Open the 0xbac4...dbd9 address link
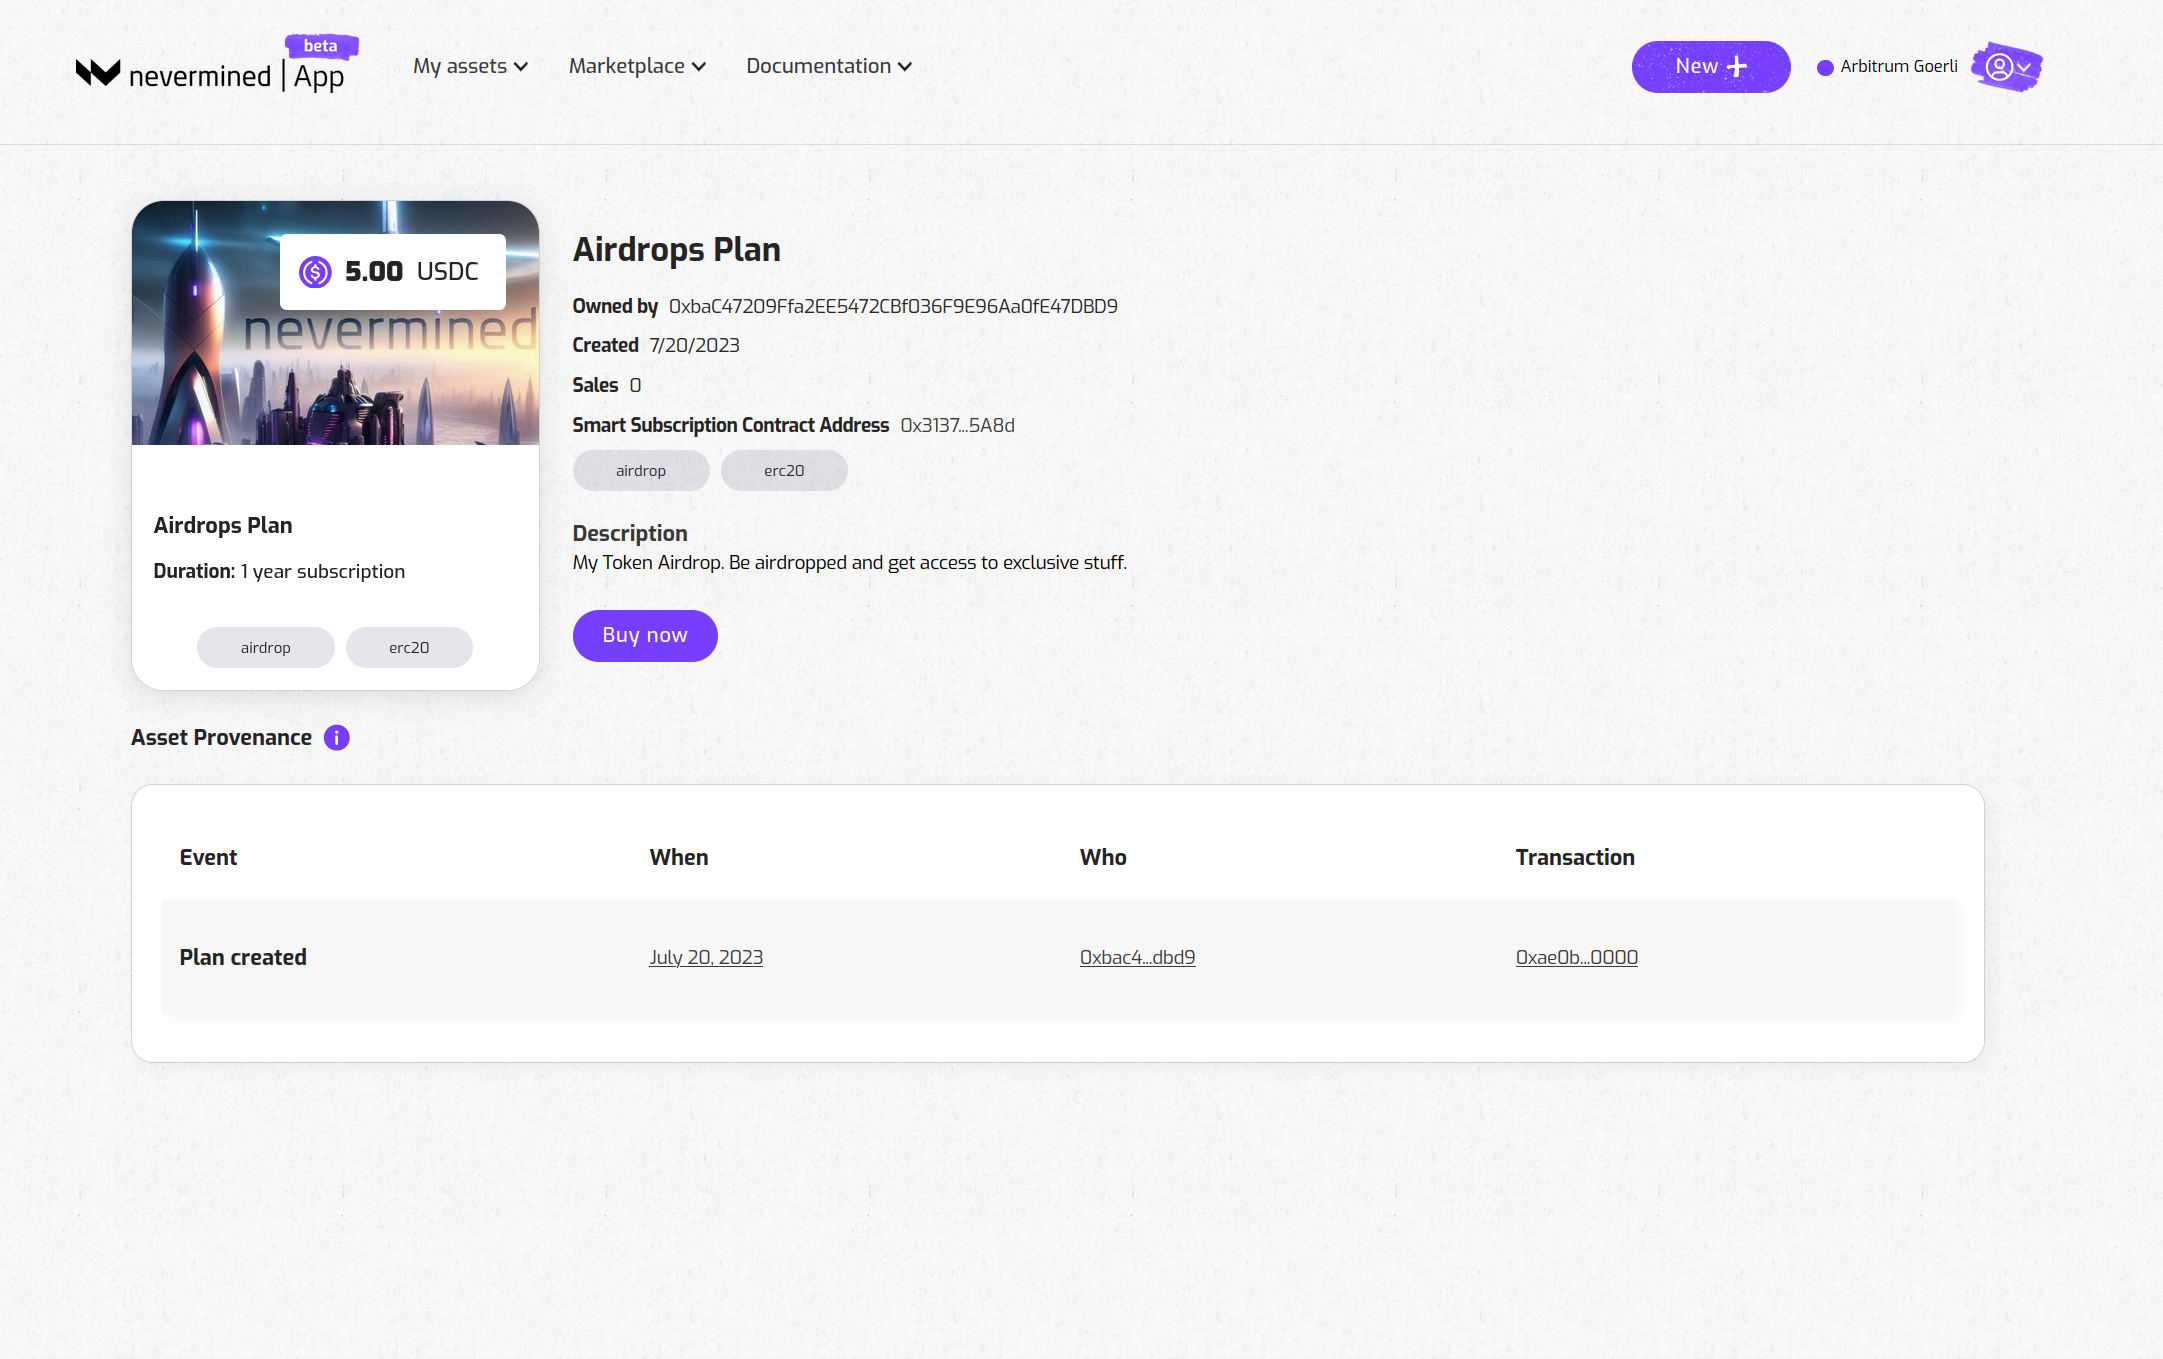 point(1137,957)
